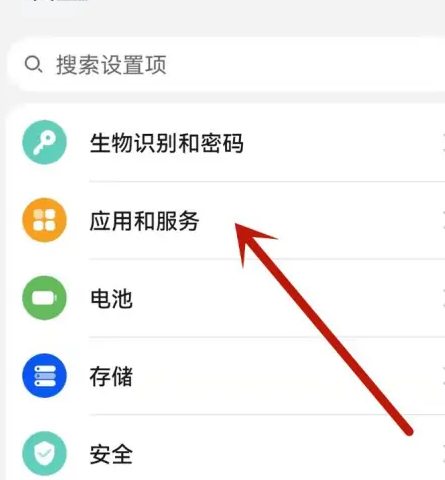445x480 pixels.
Task: Click the cut-off page title at top
Action: tap(57, 1)
